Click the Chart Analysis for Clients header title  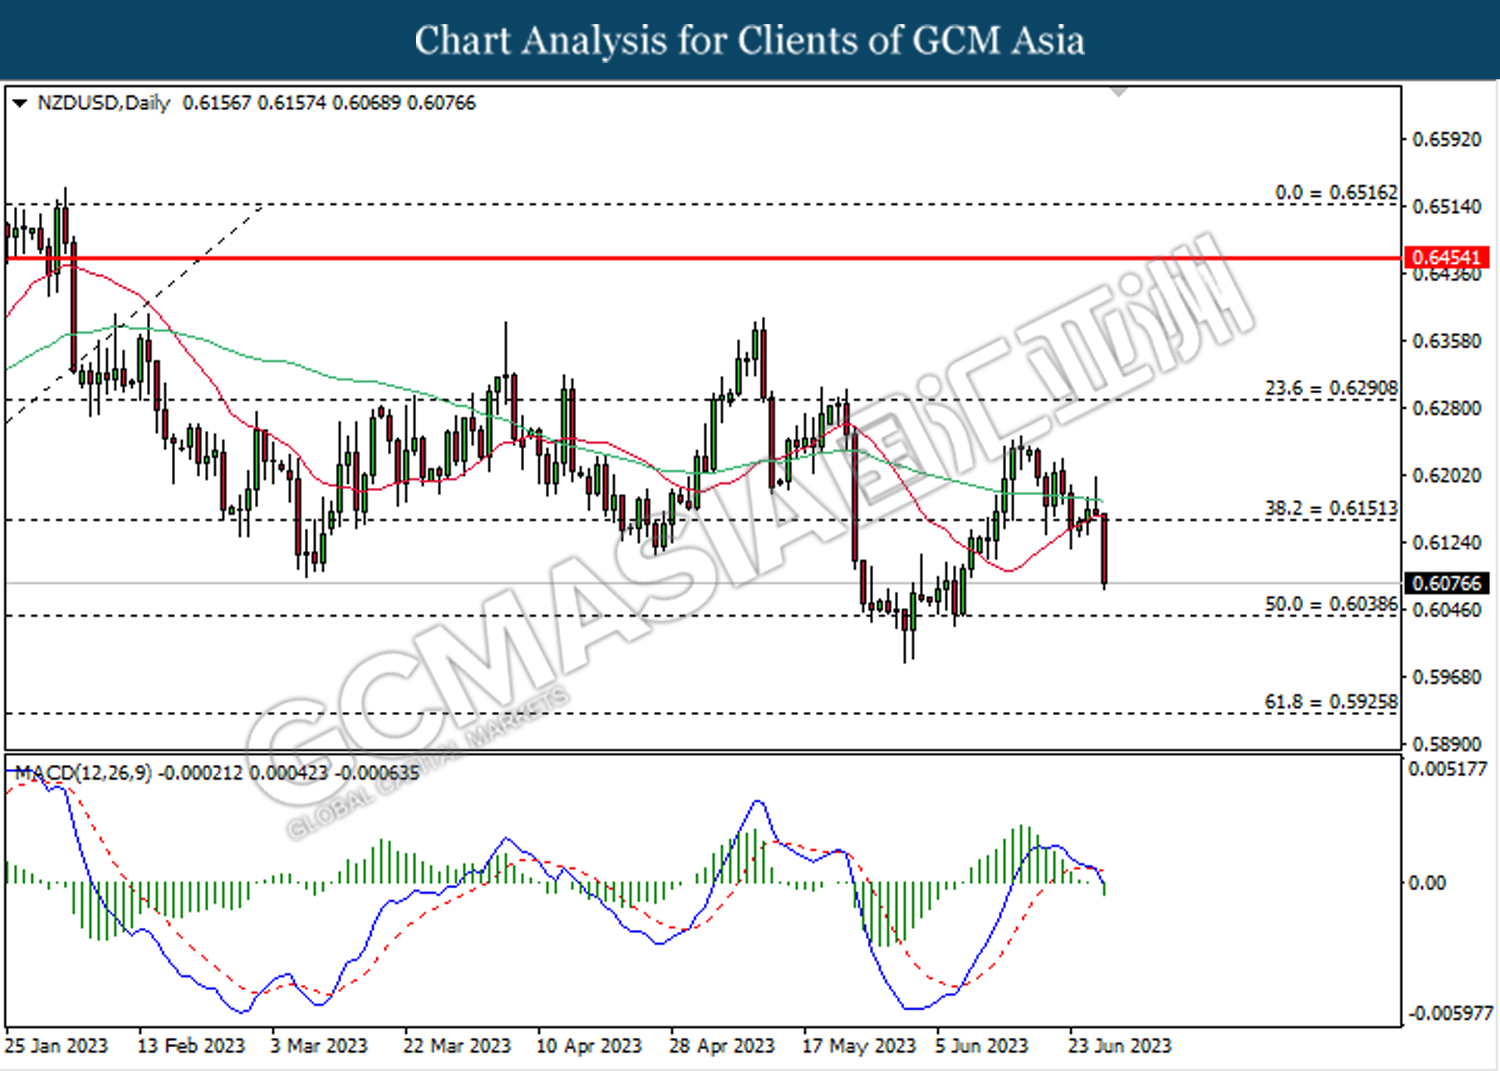click(750, 41)
